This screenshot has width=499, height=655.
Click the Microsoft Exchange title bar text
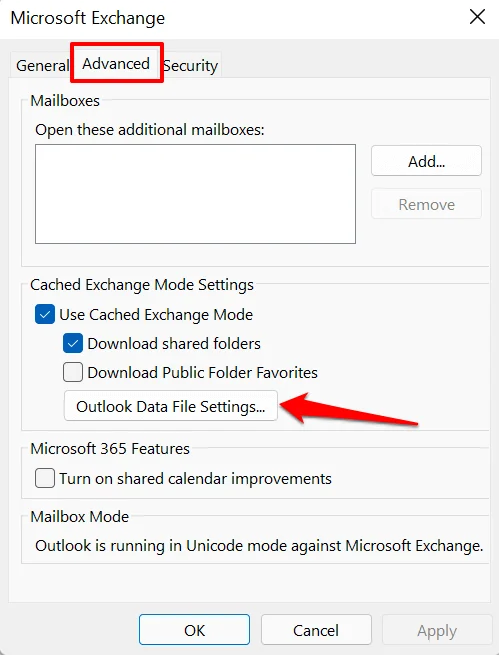point(88,18)
